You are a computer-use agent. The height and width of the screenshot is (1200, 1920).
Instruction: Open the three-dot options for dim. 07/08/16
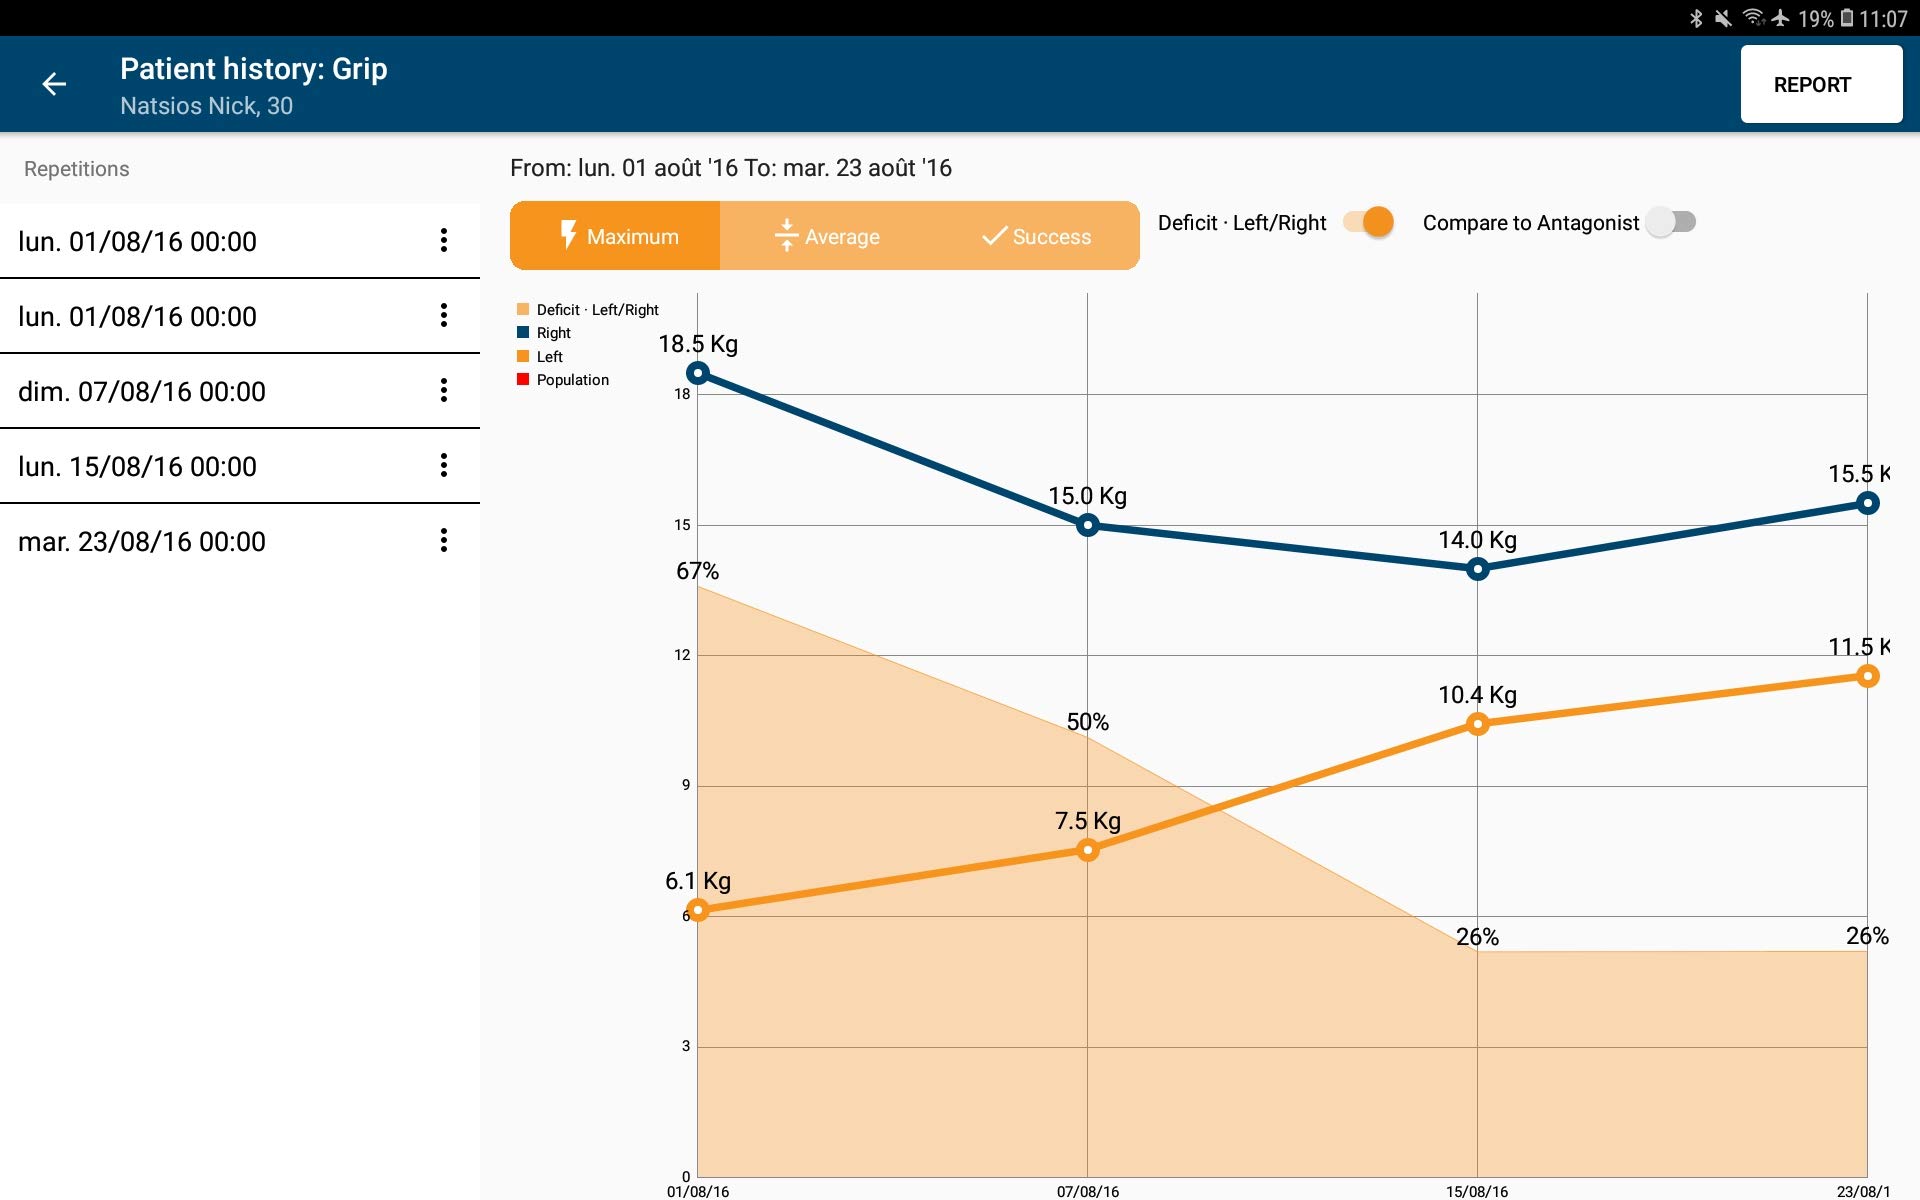[x=443, y=391]
